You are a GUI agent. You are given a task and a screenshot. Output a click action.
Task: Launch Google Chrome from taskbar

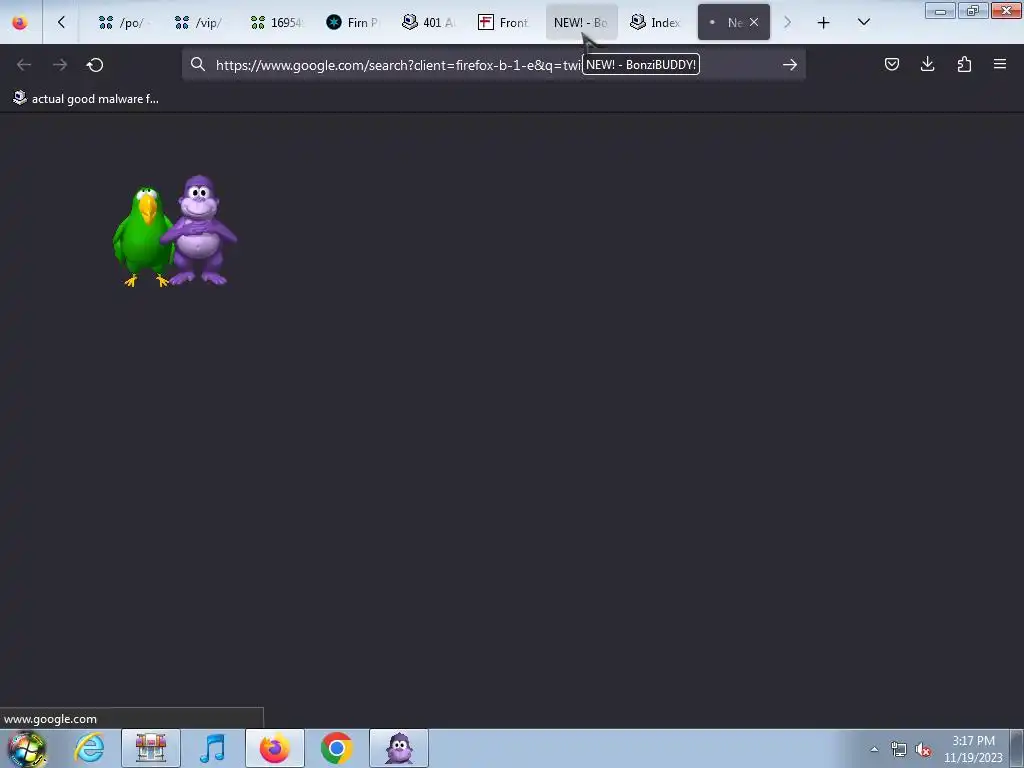[336, 748]
